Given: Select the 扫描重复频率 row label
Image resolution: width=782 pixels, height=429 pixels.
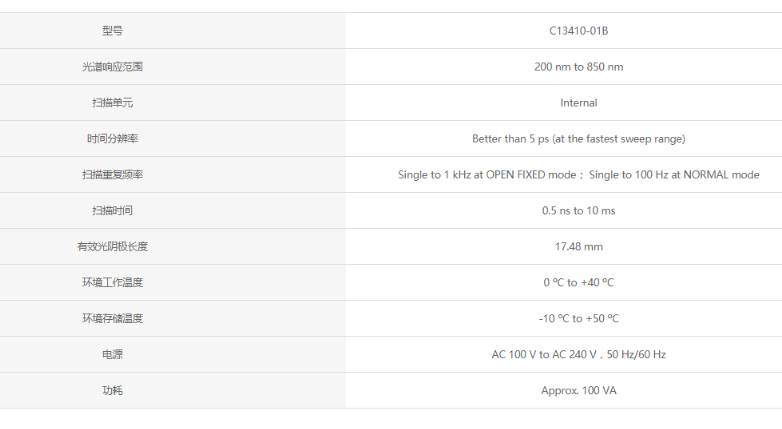Looking at the screenshot, I should (112, 175).
